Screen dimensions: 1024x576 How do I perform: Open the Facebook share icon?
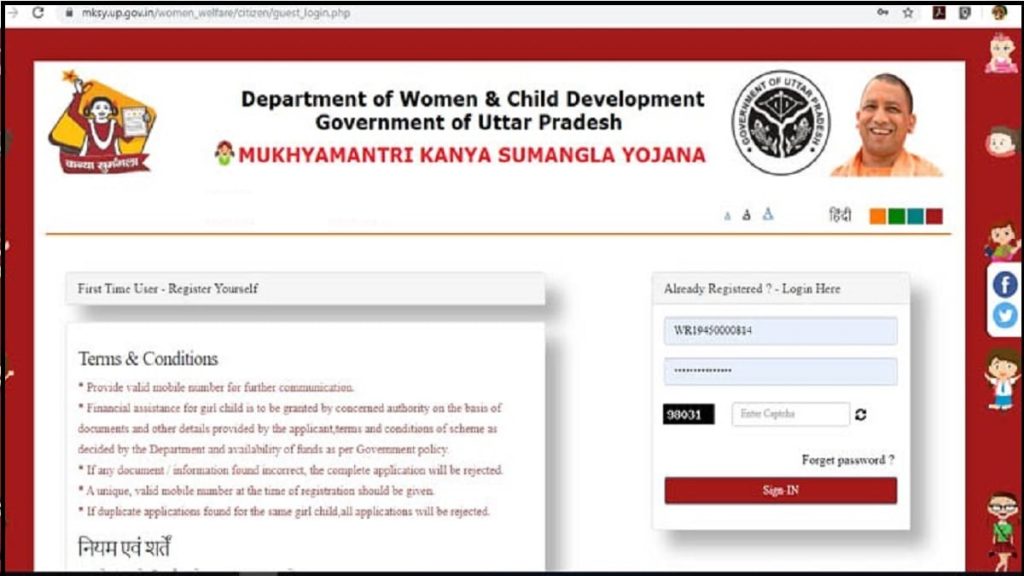pos(1005,285)
